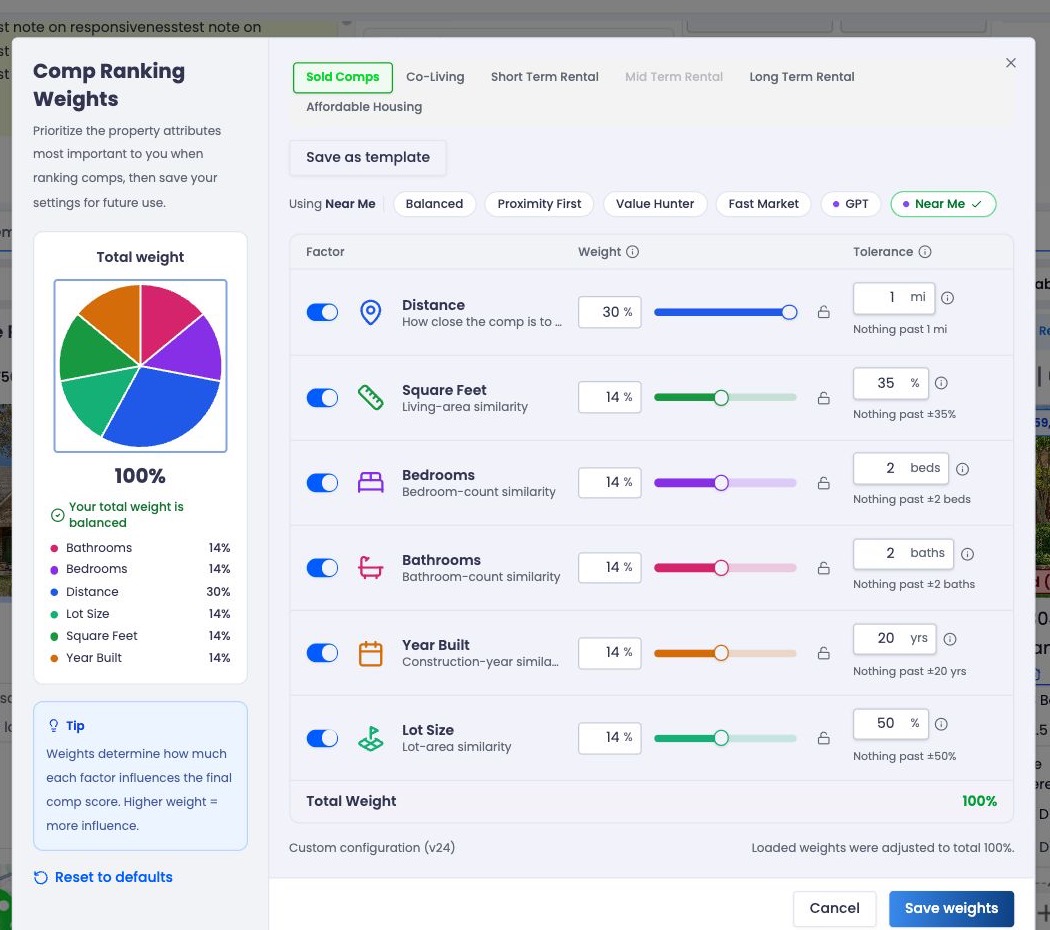The image size is (1050, 930).
Task: Show info for Year Built tolerance
Action: (950, 639)
